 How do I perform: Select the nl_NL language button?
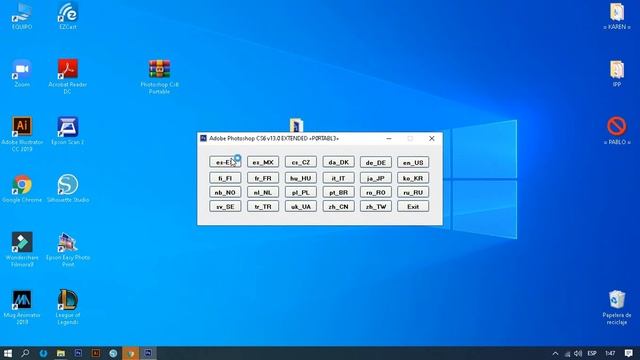click(263, 192)
